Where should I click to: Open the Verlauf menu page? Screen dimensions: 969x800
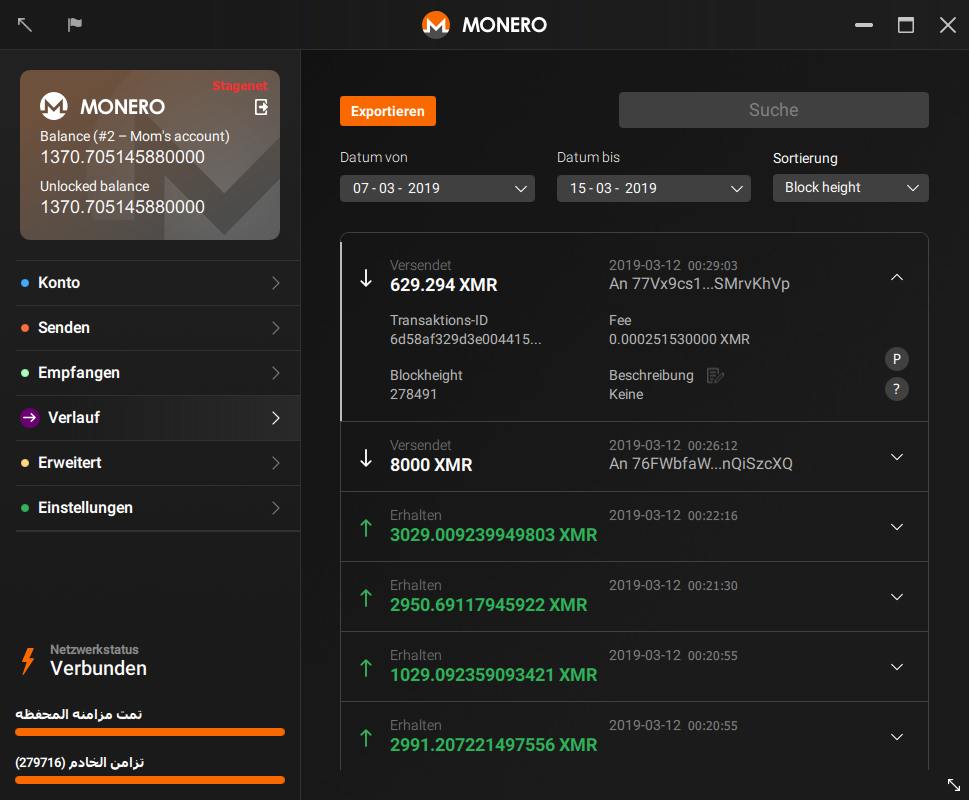coord(158,418)
